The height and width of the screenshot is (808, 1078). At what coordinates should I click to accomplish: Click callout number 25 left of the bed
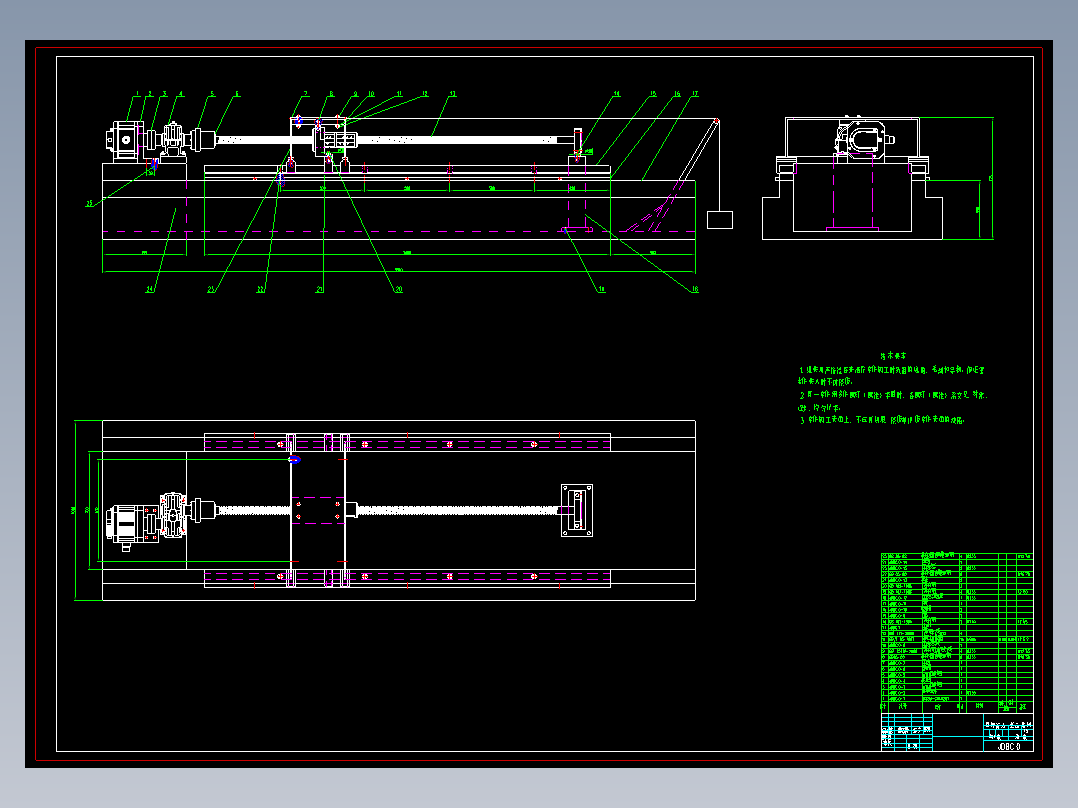pos(89,204)
